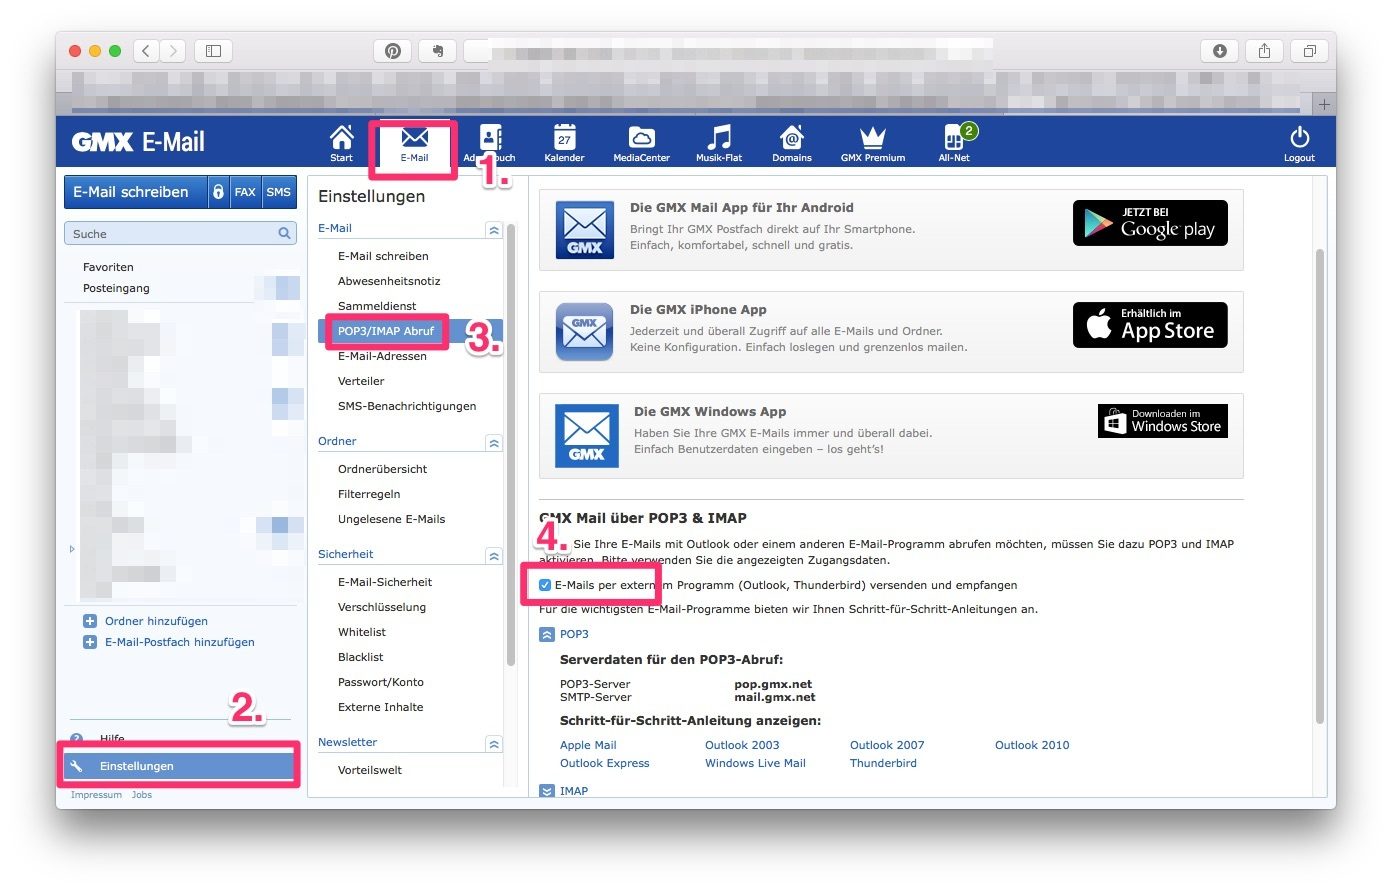The image size is (1392, 889).
Task: Open Thunderbird instructions link
Action: (883, 763)
